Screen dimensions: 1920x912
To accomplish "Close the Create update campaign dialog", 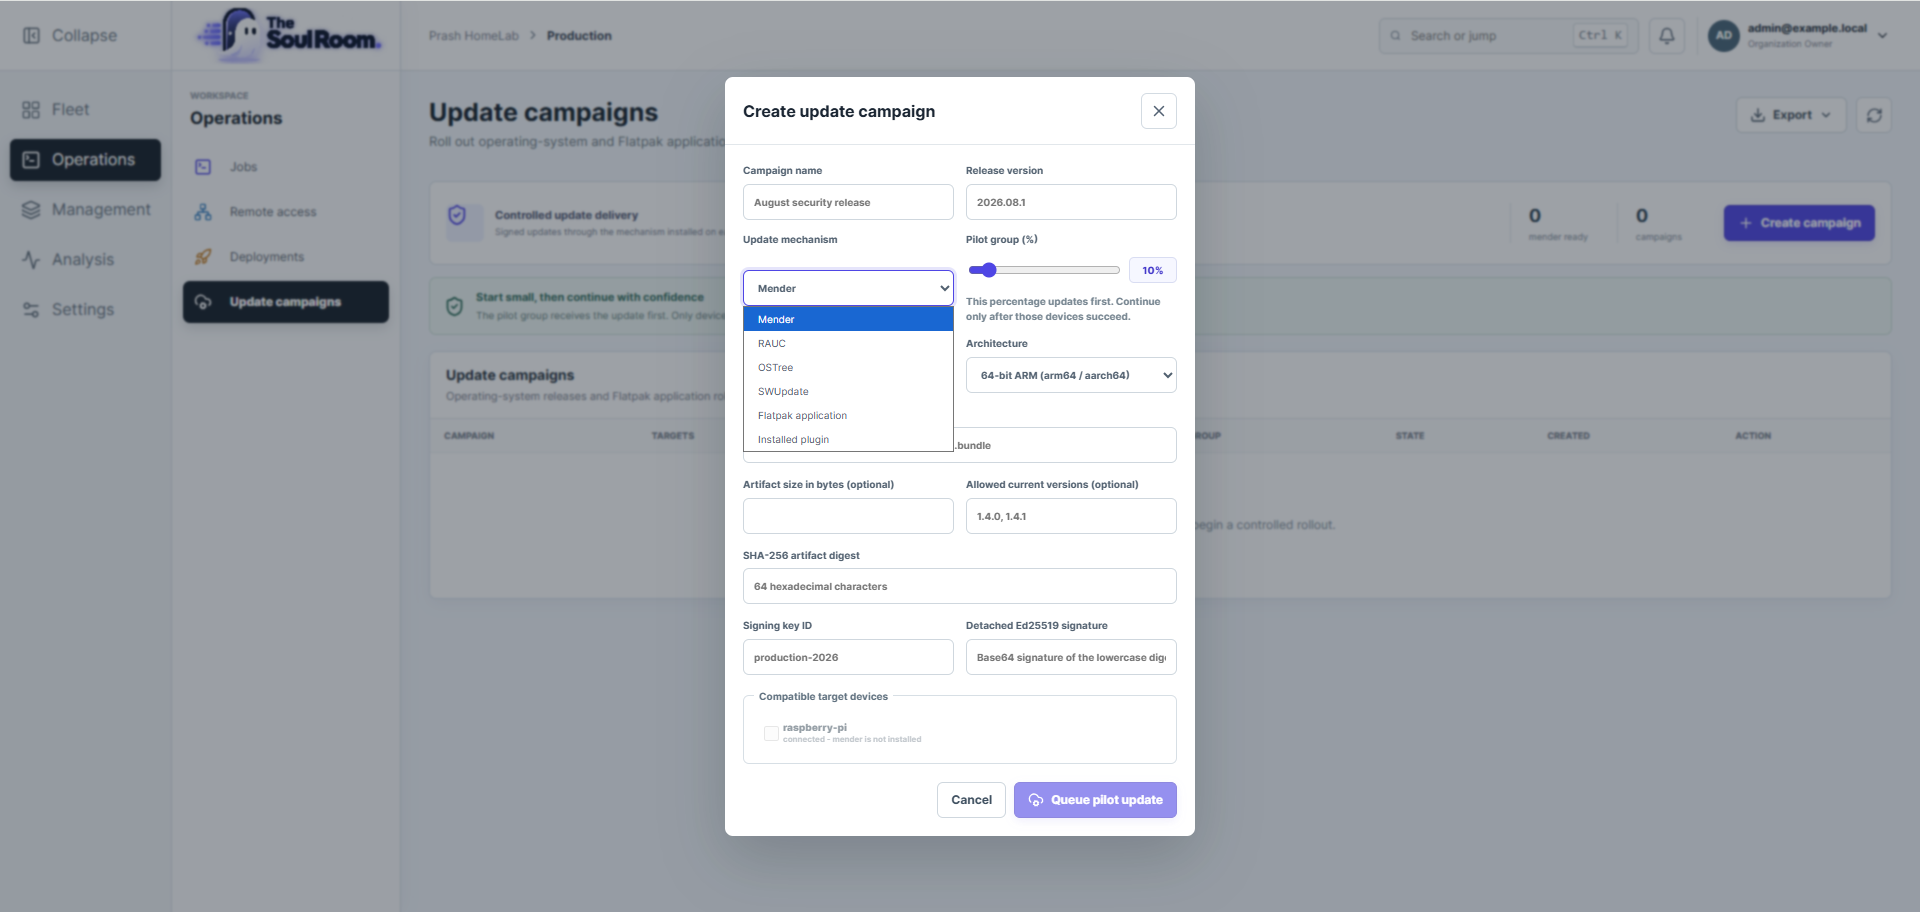I will coord(1158,111).
